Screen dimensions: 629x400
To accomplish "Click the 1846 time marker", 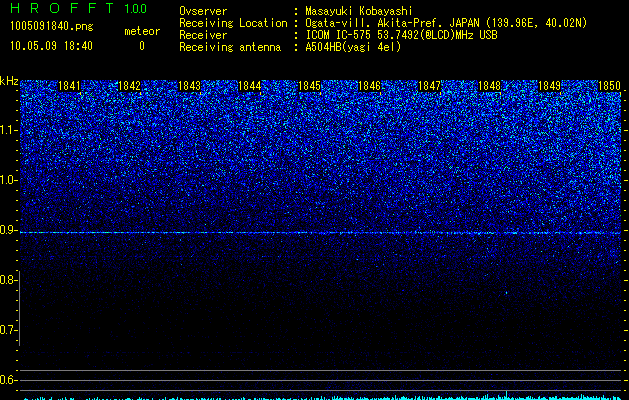I will click(369, 86).
